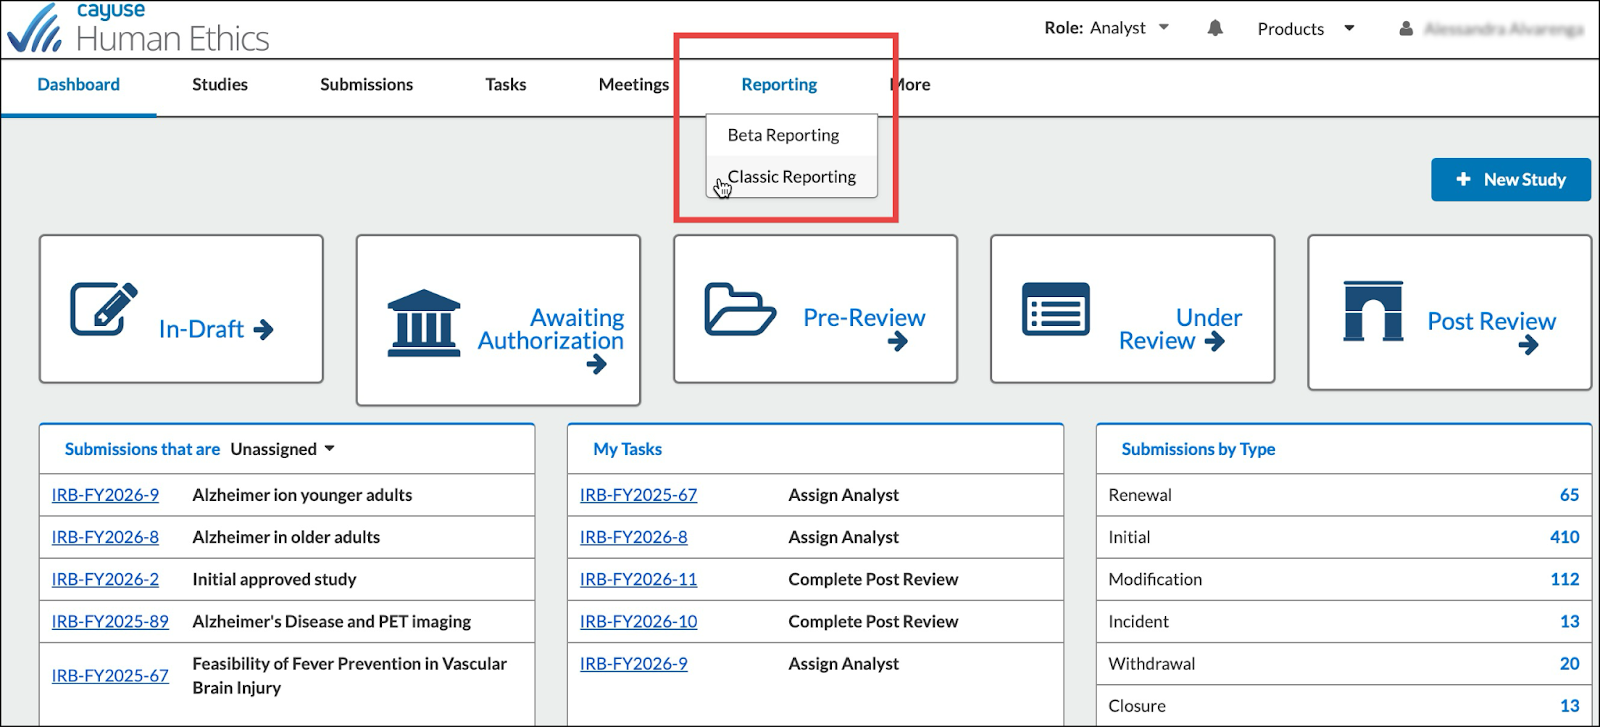The height and width of the screenshot is (727, 1600).
Task: Click Modification count 112
Action: pos(1564,579)
